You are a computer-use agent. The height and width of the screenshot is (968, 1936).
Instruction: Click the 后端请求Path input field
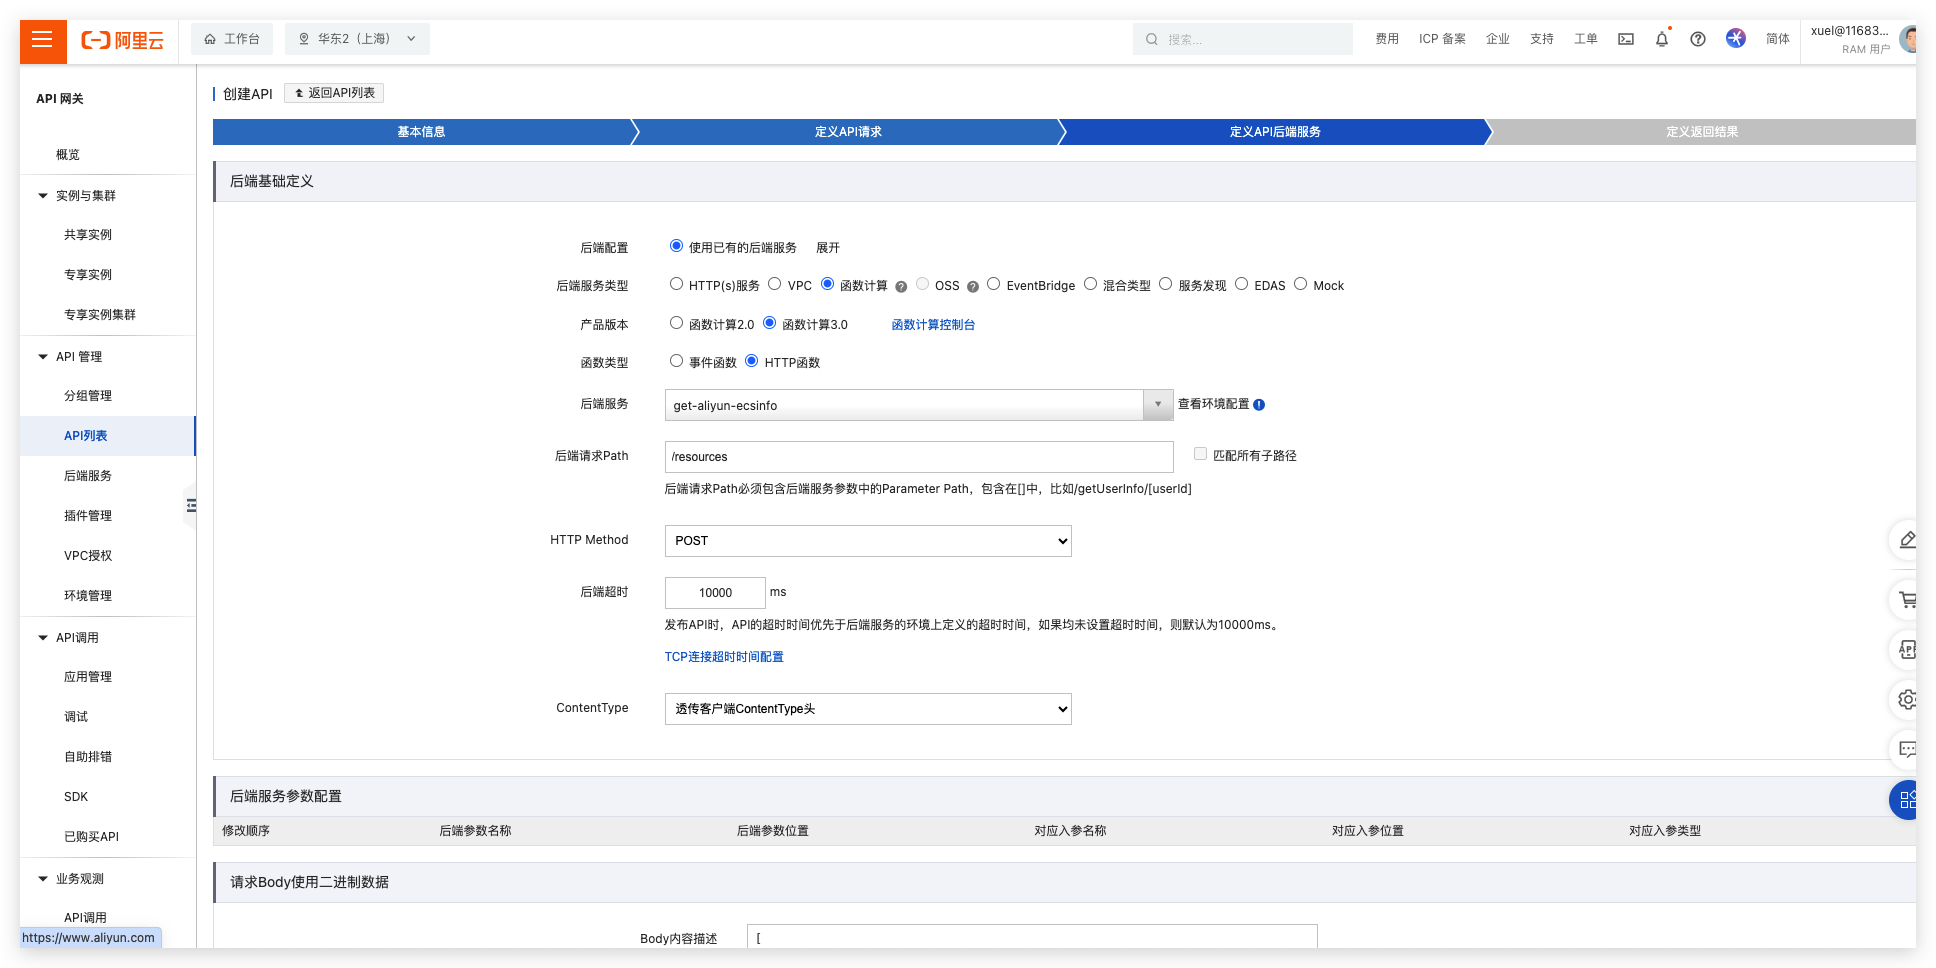(x=918, y=457)
